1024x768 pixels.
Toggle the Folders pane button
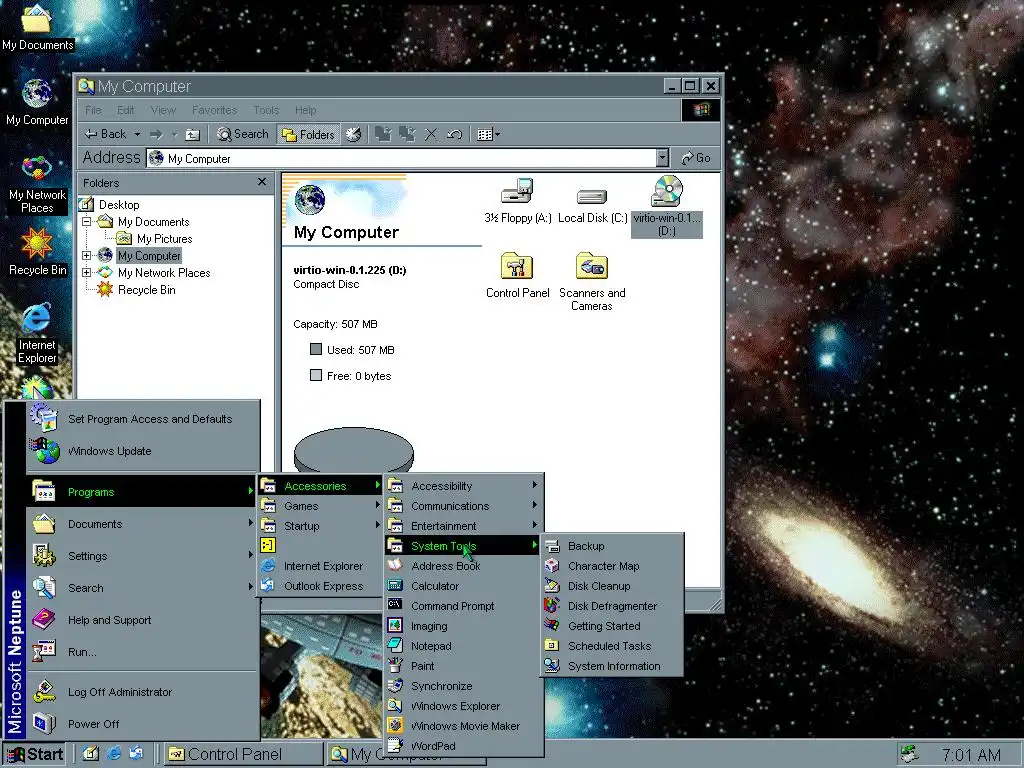pyautogui.click(x=308, y=135)
